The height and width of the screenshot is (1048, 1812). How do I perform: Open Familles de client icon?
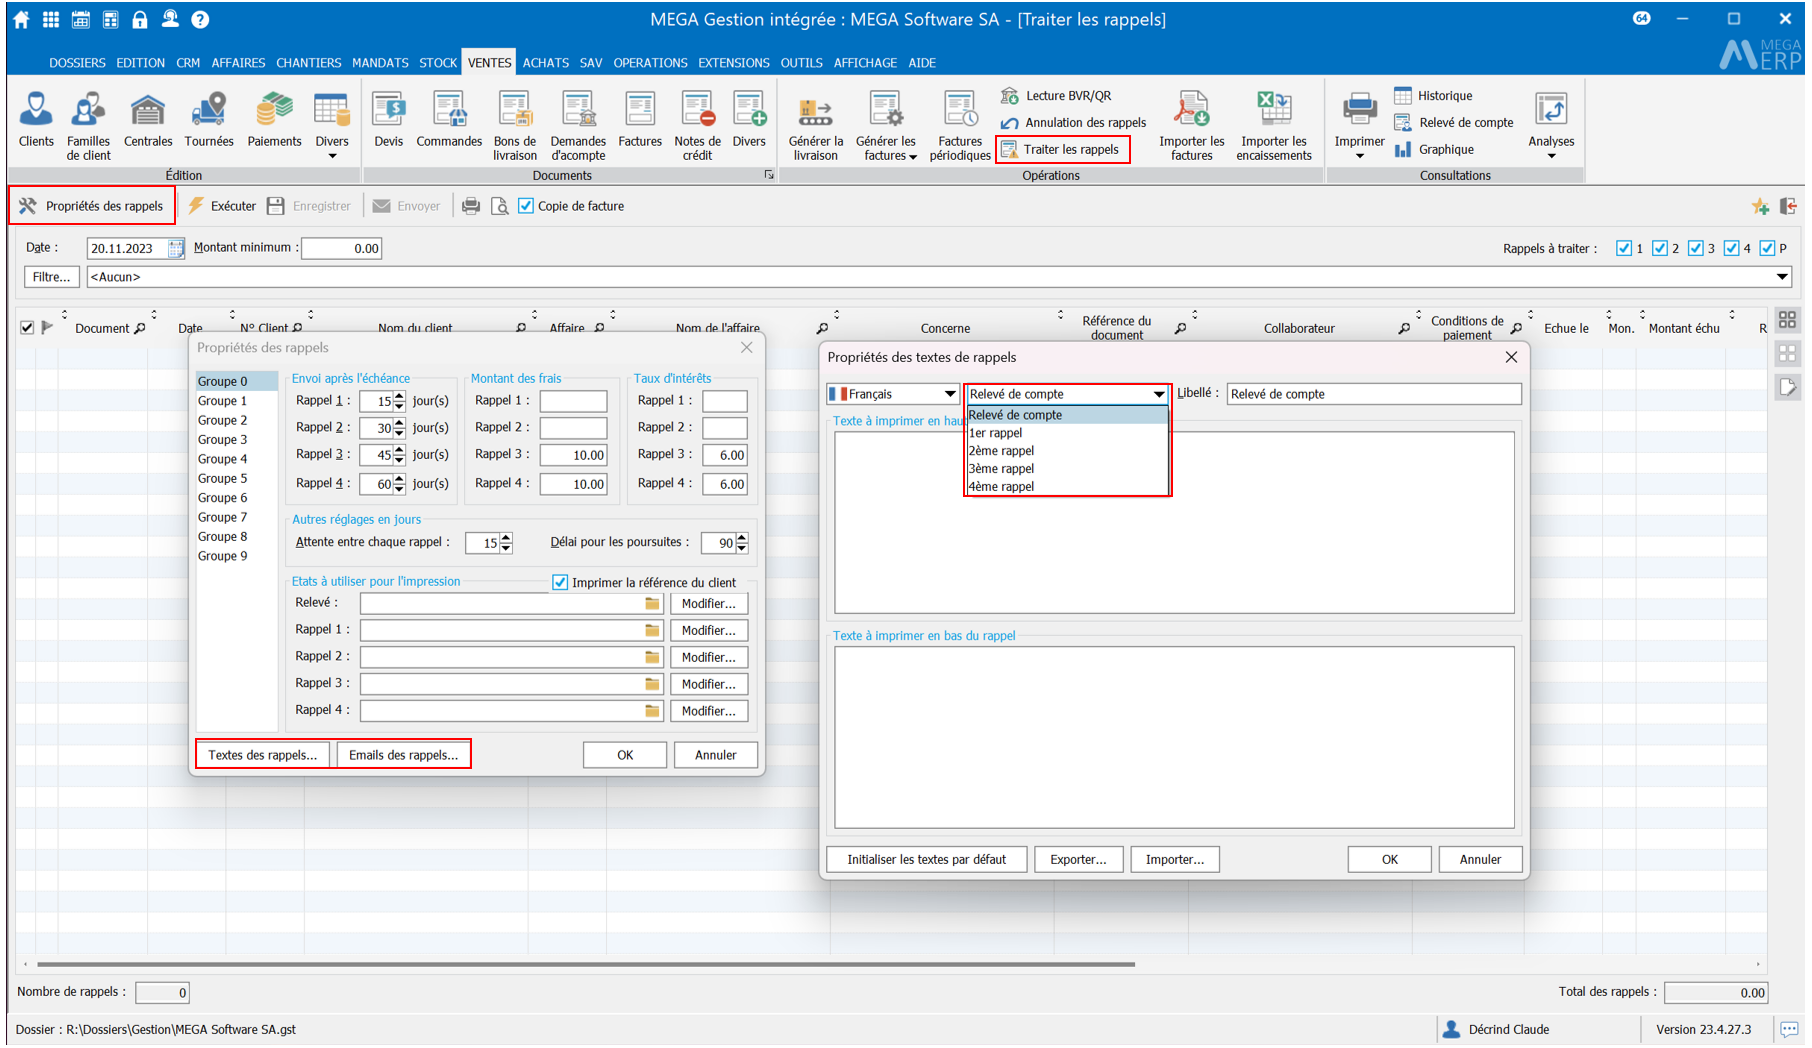(x=88, y=126)
